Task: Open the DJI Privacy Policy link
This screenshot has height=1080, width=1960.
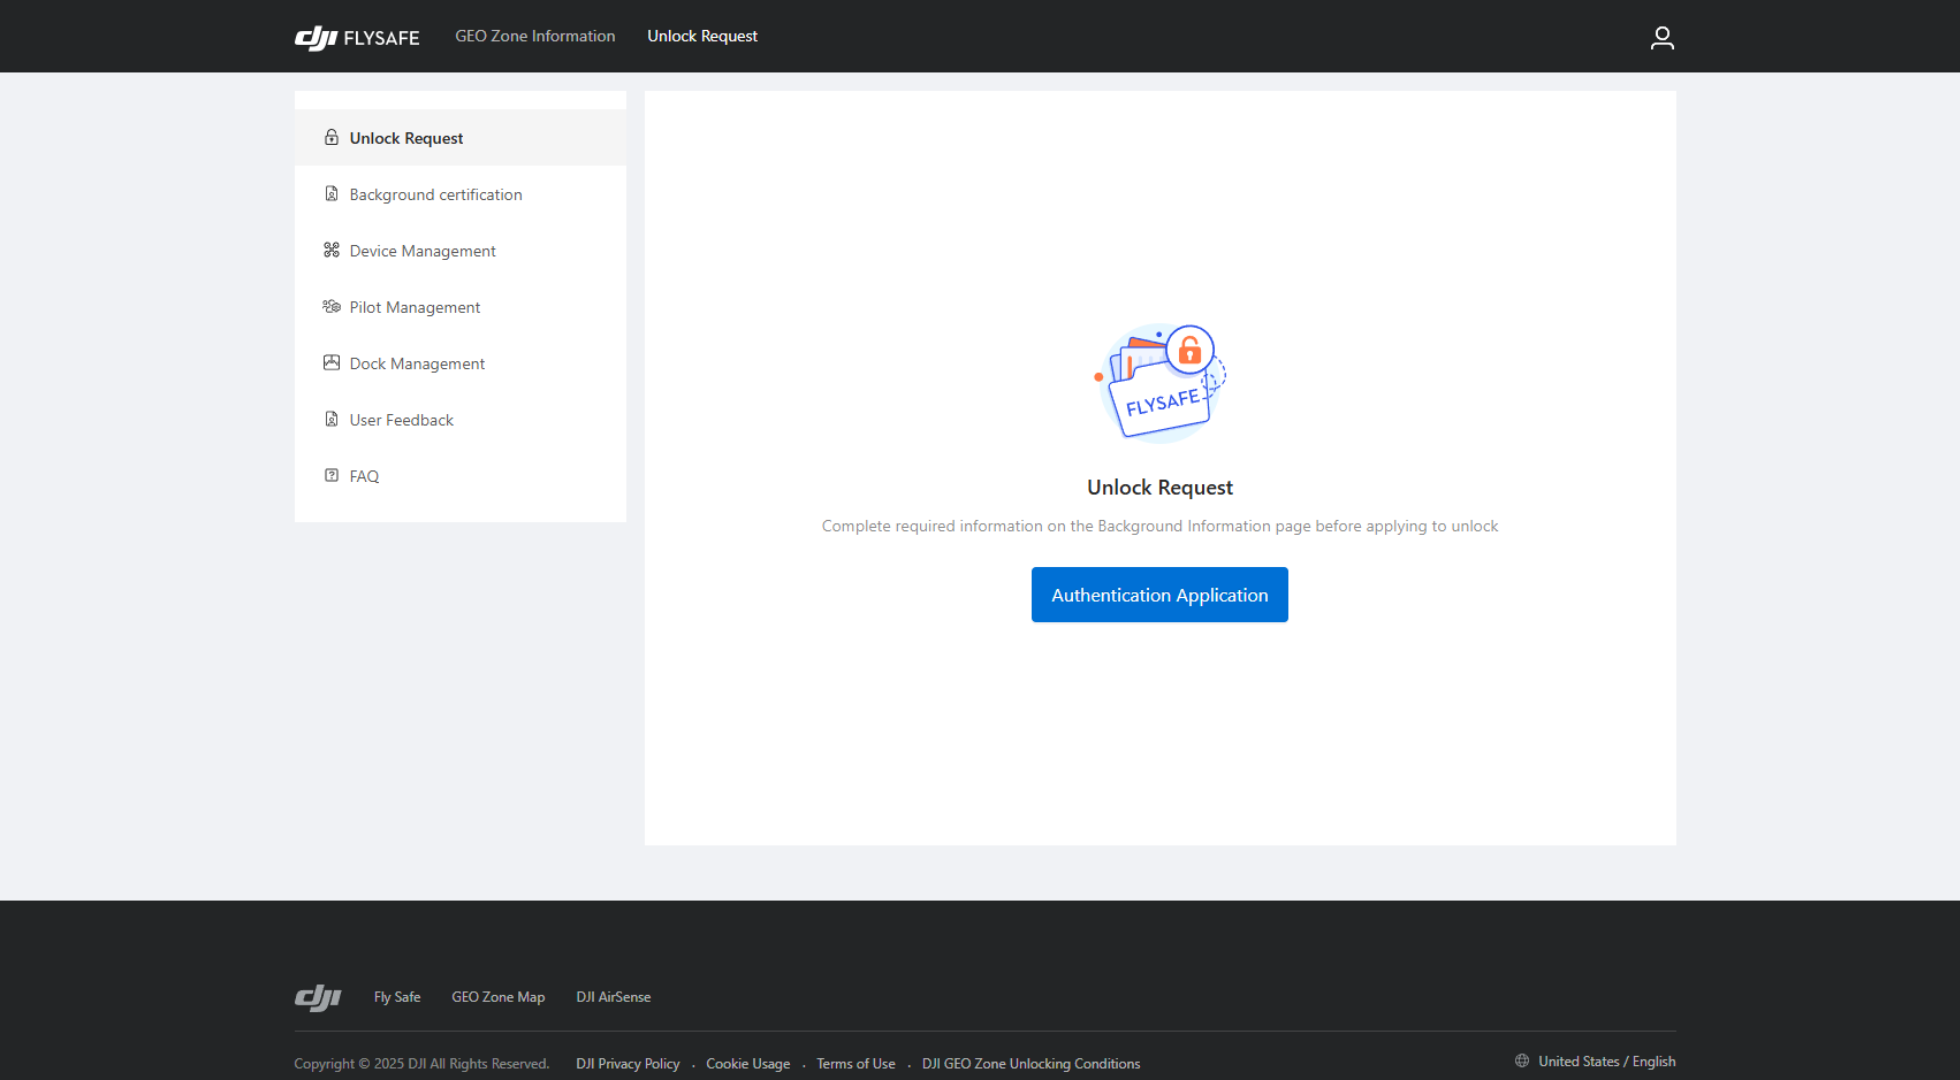Action: [x=627, y=1063]
